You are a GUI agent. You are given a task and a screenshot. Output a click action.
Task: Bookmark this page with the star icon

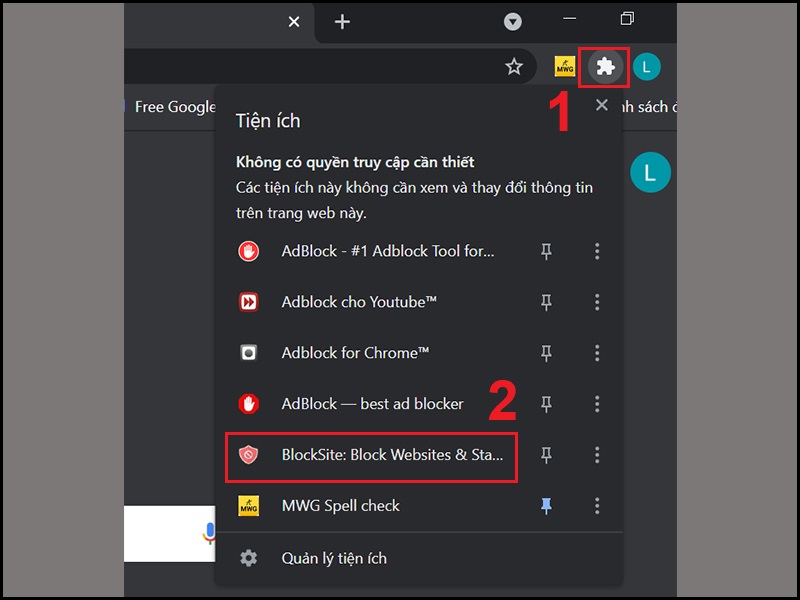point(514,67)
